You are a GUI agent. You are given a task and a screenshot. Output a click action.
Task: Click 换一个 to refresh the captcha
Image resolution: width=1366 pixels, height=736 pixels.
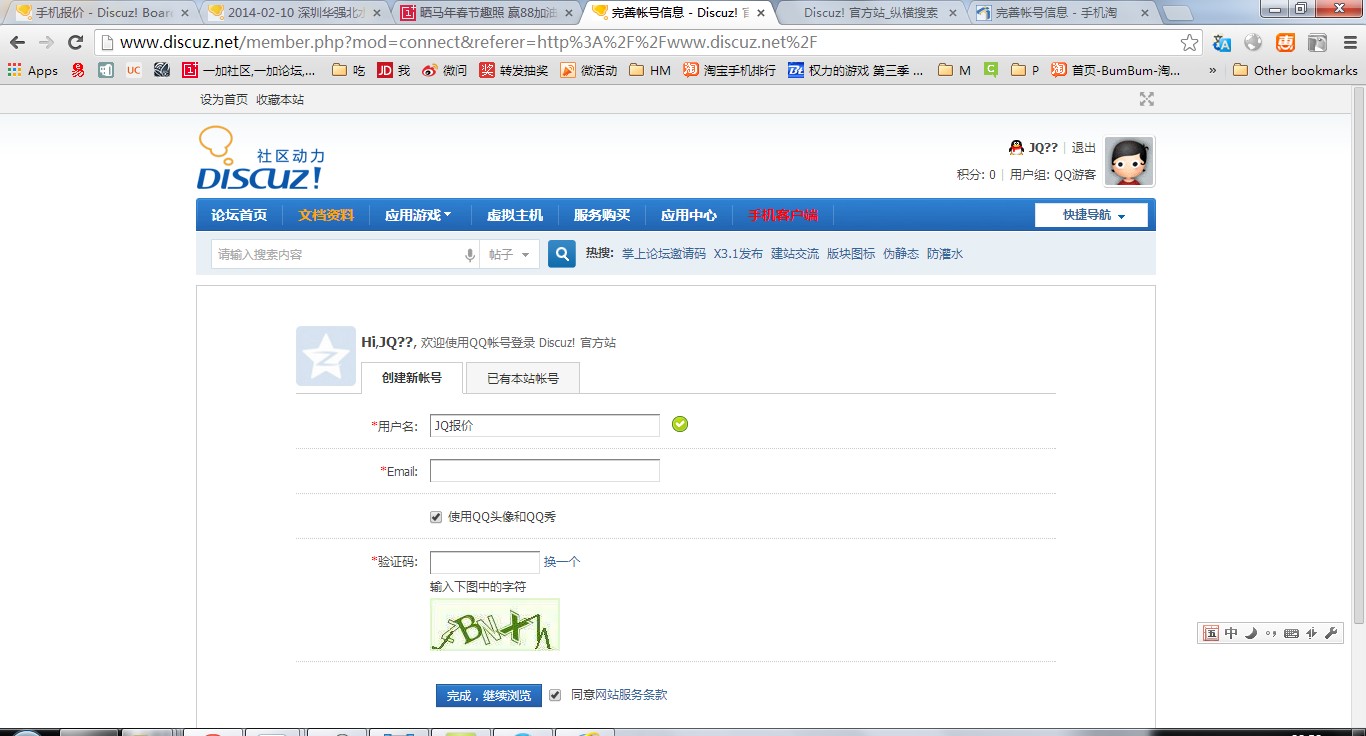[562, 562]
